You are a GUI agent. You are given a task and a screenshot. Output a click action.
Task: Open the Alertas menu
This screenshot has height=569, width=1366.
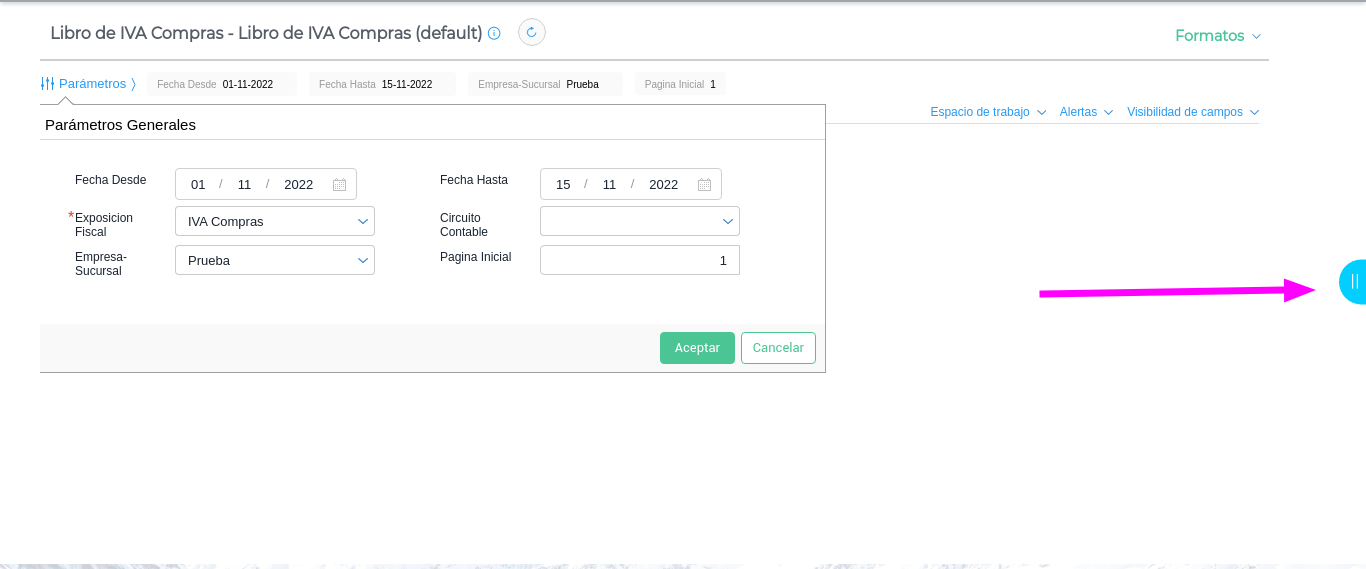[1086, 112]
